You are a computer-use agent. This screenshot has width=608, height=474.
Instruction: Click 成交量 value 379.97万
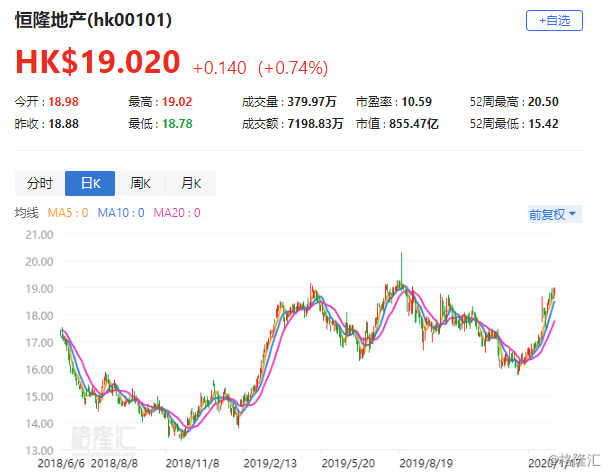(312, 102)
